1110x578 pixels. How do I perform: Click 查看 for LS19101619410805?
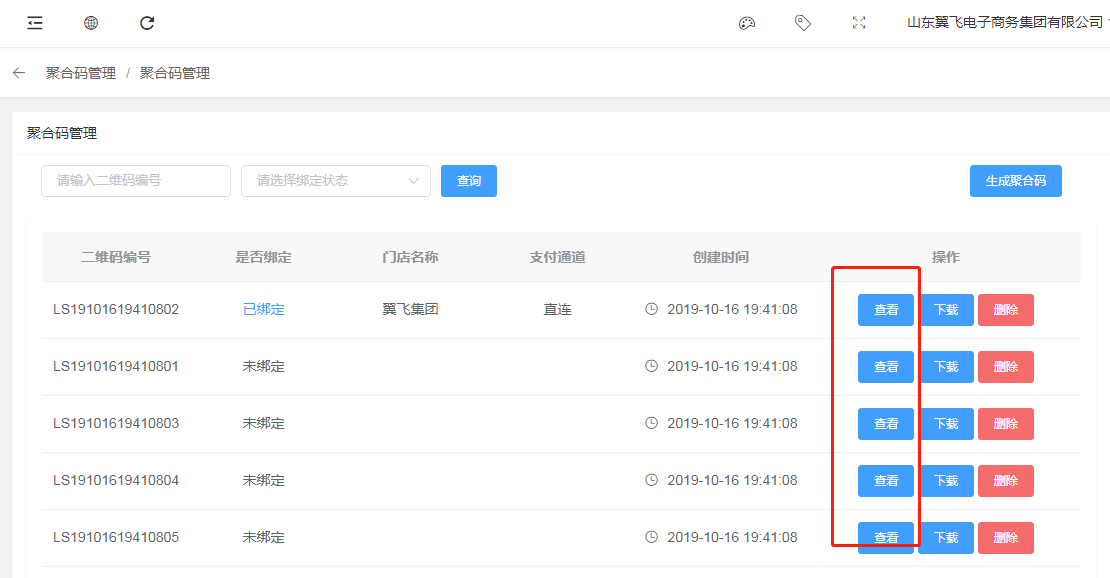click(886, 538)
